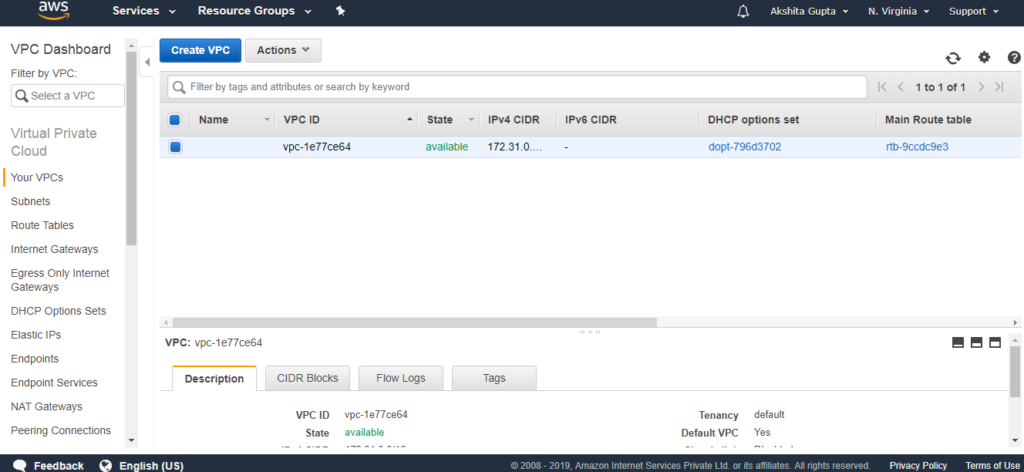
Task: Open route table link rtb-9ccdc9e3
Action: 917,147
